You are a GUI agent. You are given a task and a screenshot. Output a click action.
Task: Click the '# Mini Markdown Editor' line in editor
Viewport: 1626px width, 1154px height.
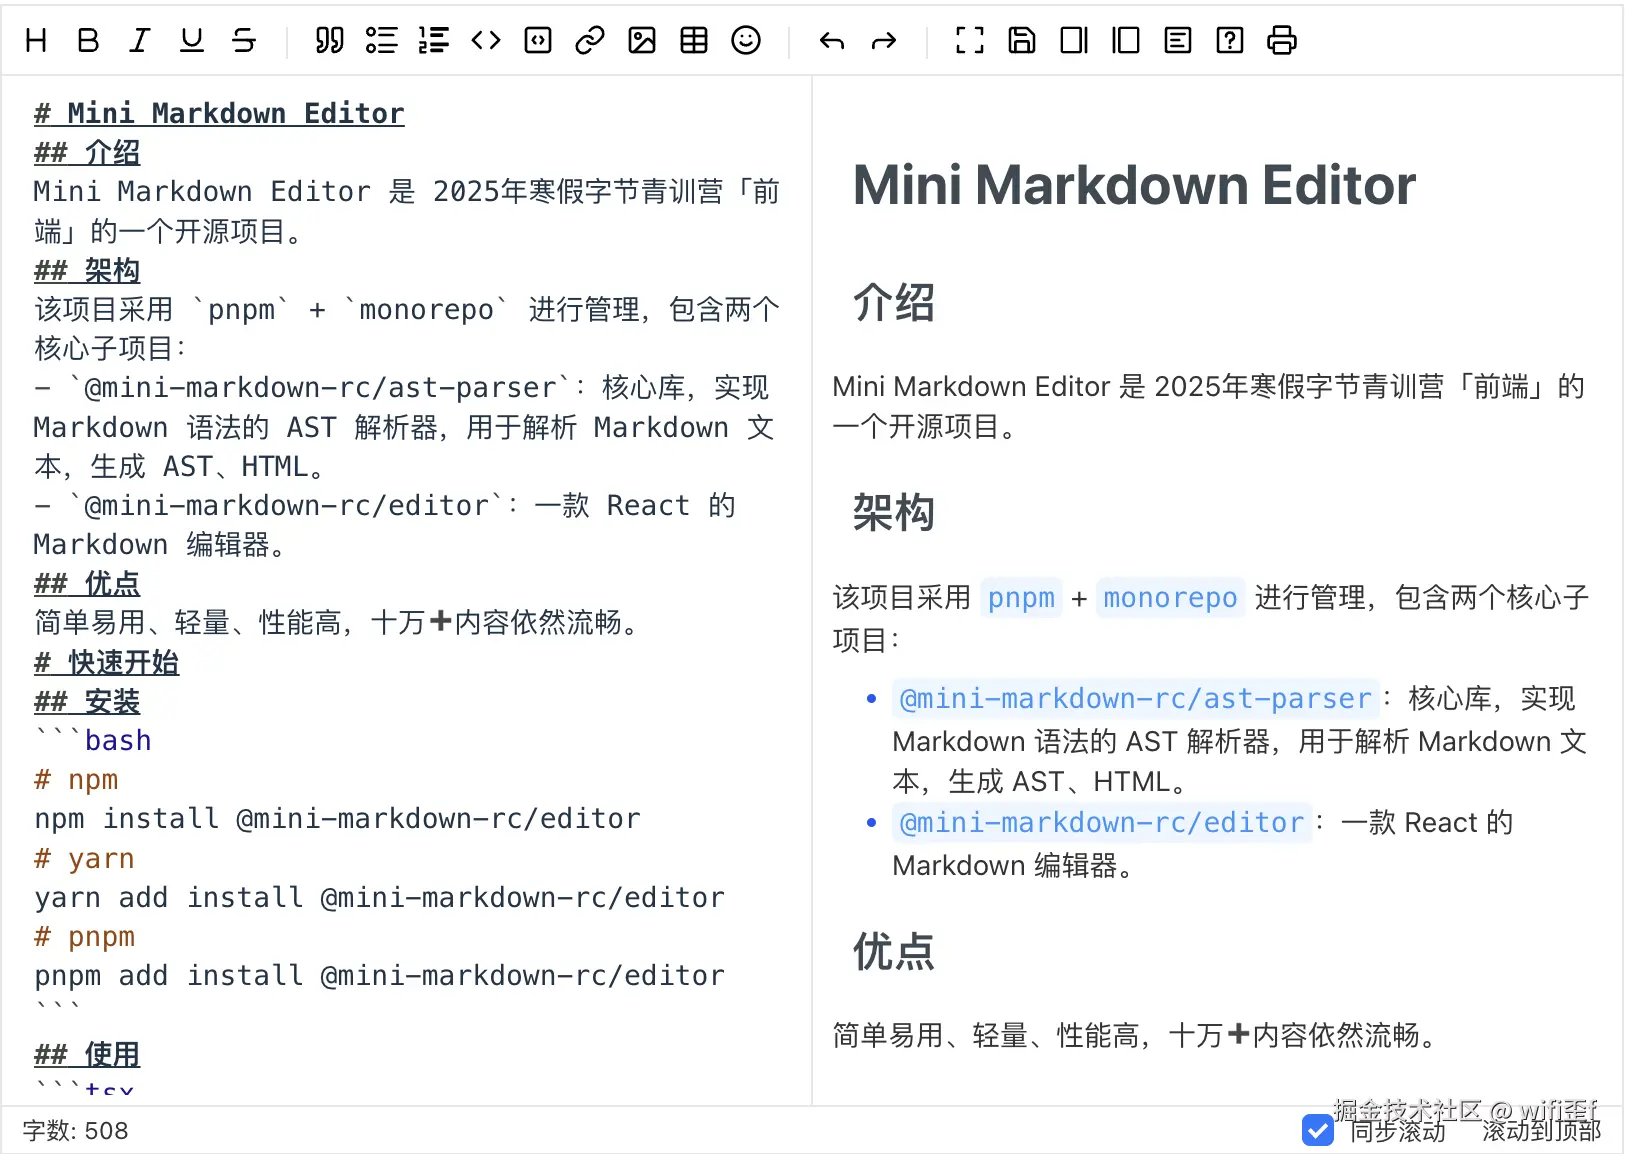click(x=219, y=113)
